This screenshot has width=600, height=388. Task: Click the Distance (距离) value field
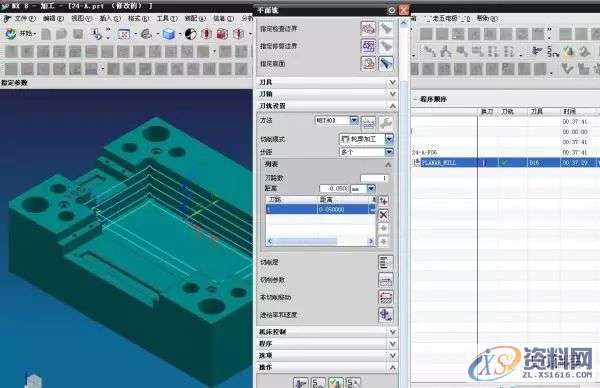pos(334,189)
